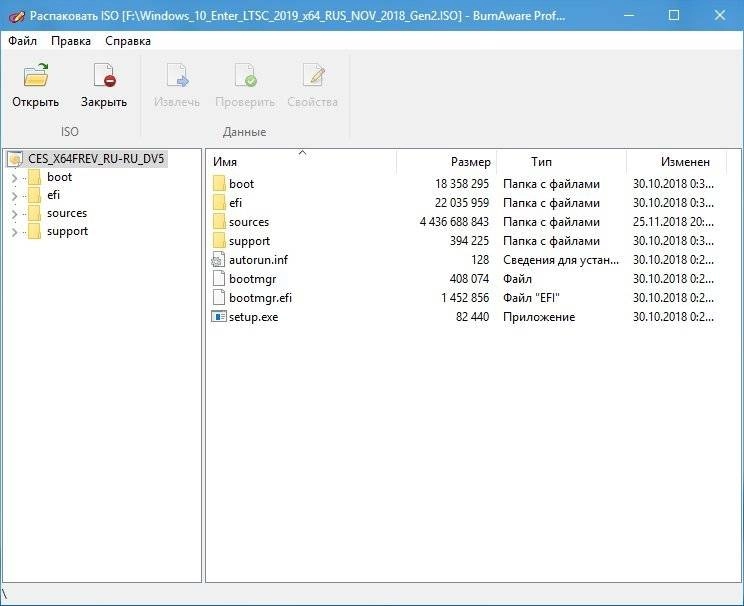Viewport: 744px width, 606px height.
Task: Click the size value 1 452 856
Action: tap(465, 298)
